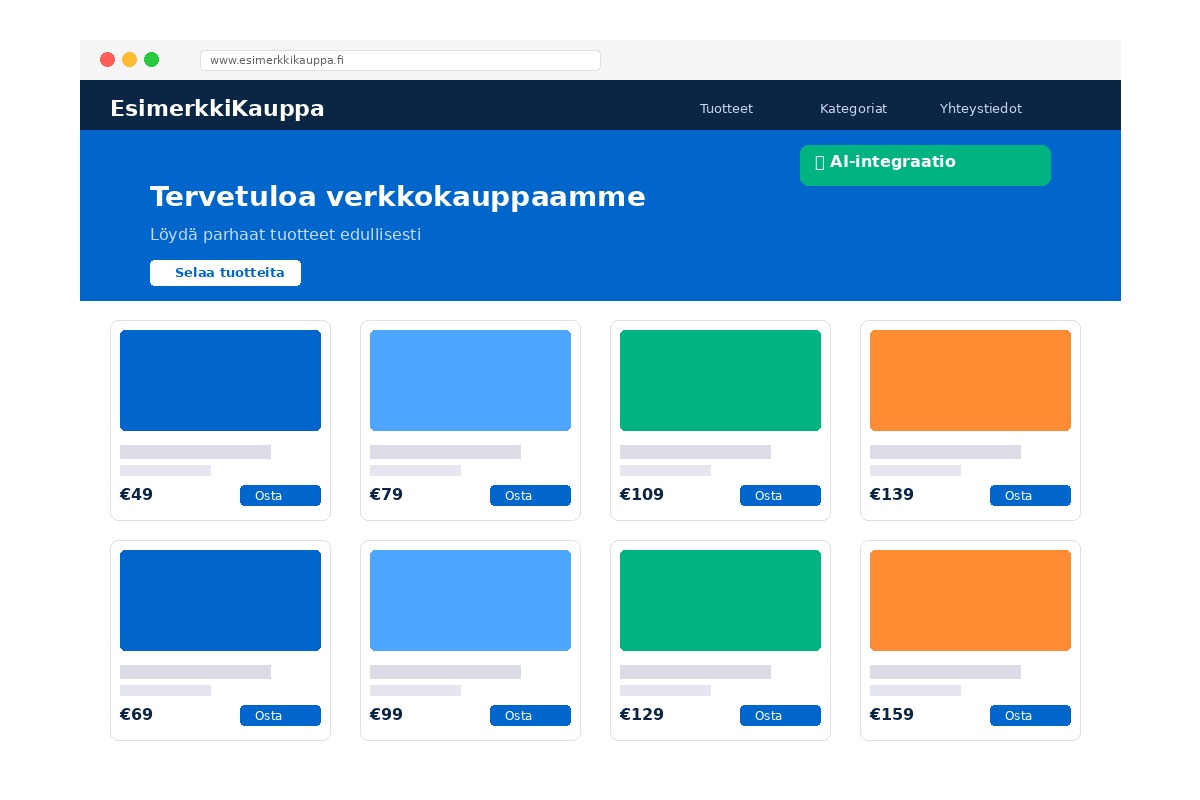Click the yellow browser window dot
This screenshot has height=800, width=1200.
click(130, 60)
